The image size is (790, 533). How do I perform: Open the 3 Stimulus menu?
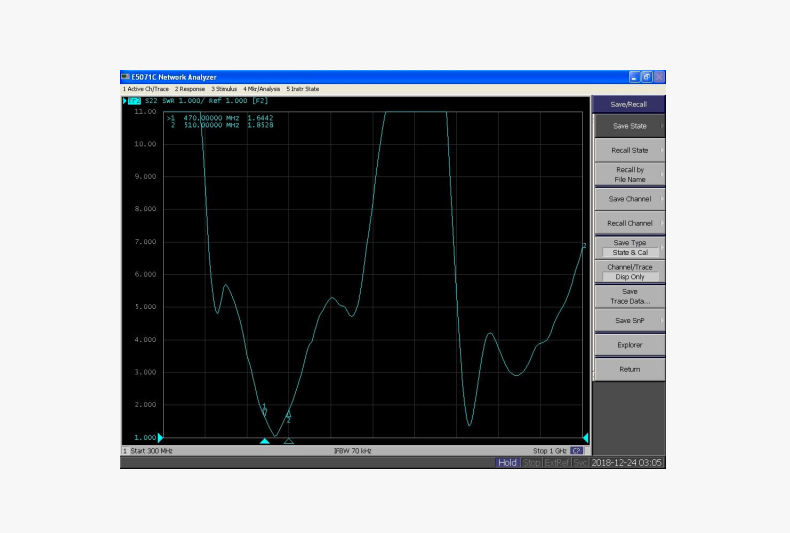tap(224, 89)
